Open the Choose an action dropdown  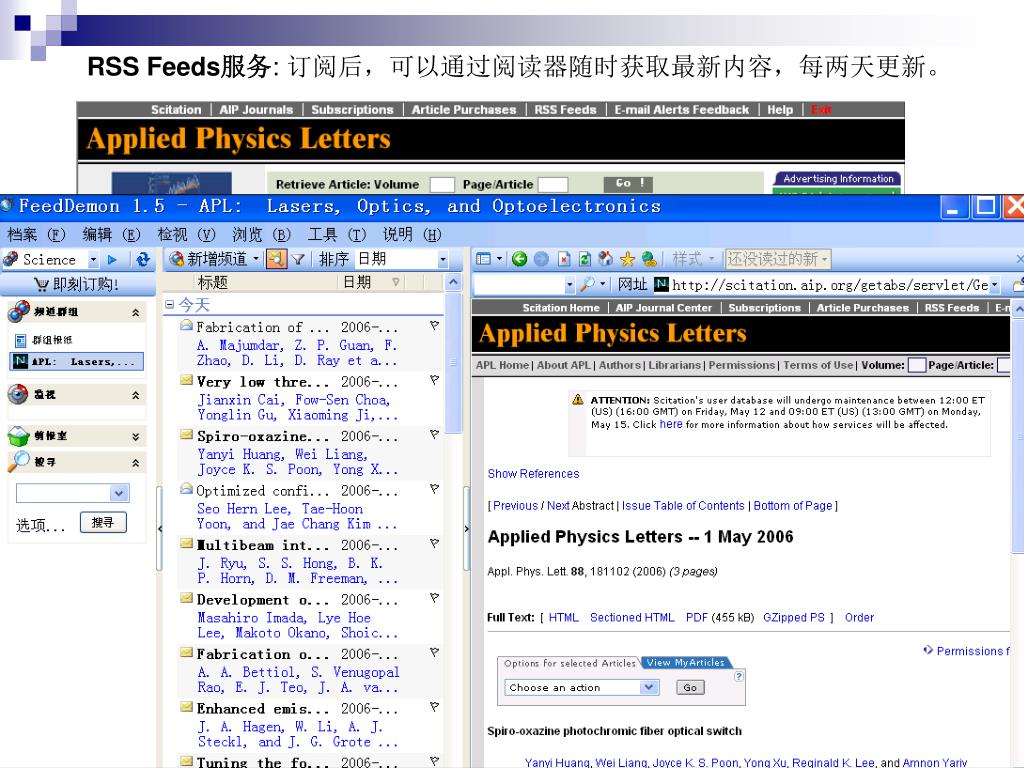click(581, 687)
